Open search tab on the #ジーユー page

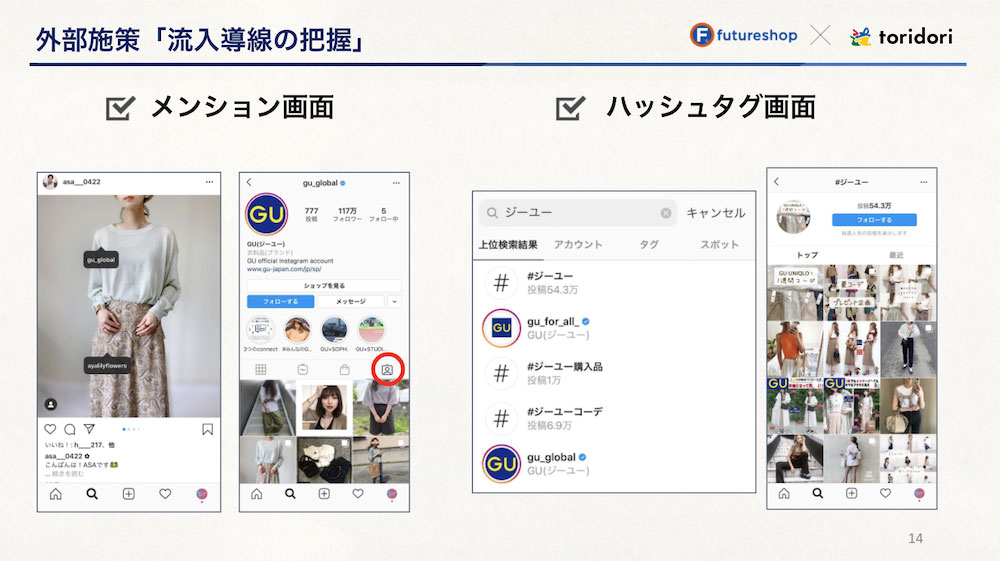tap(818, 493)
